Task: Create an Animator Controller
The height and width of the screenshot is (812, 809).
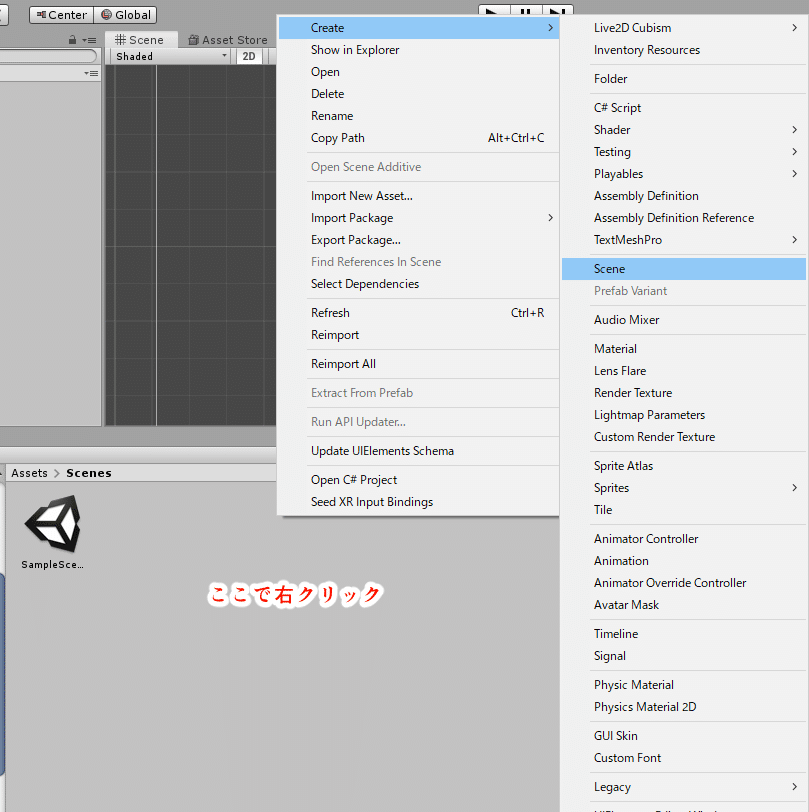Action: click(x=684, y=539)
